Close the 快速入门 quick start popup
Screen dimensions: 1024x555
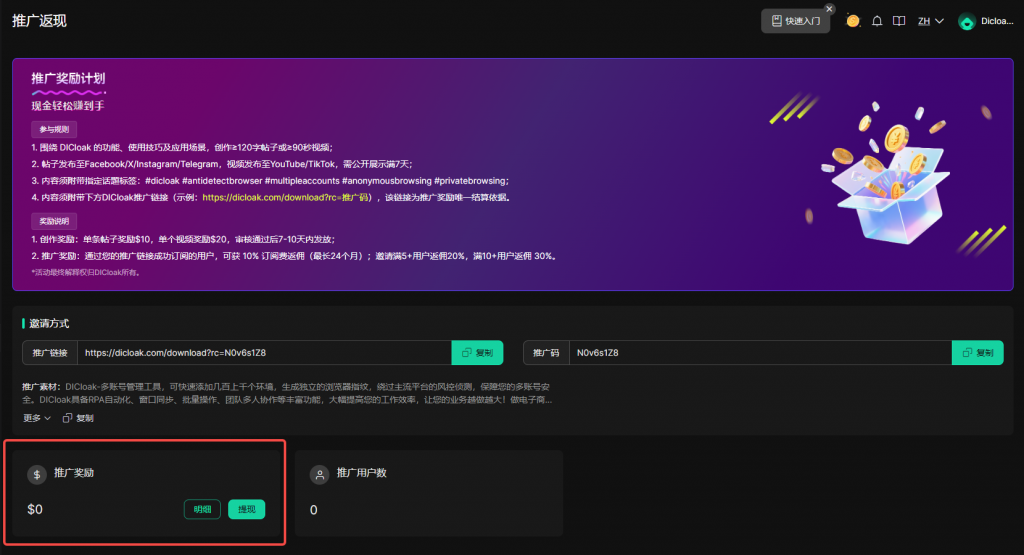[829, 8]
